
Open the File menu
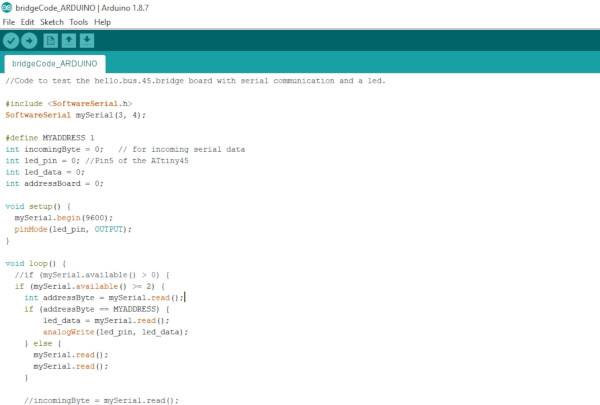[9, 22]
